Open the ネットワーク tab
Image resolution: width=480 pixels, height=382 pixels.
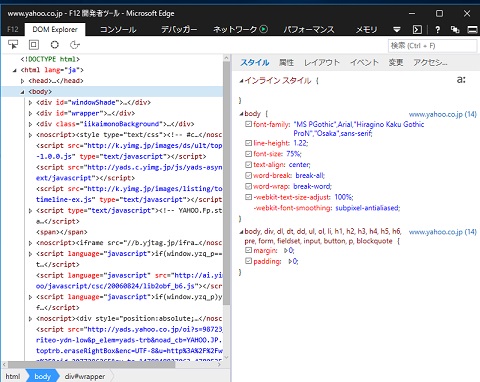point(235,30)
